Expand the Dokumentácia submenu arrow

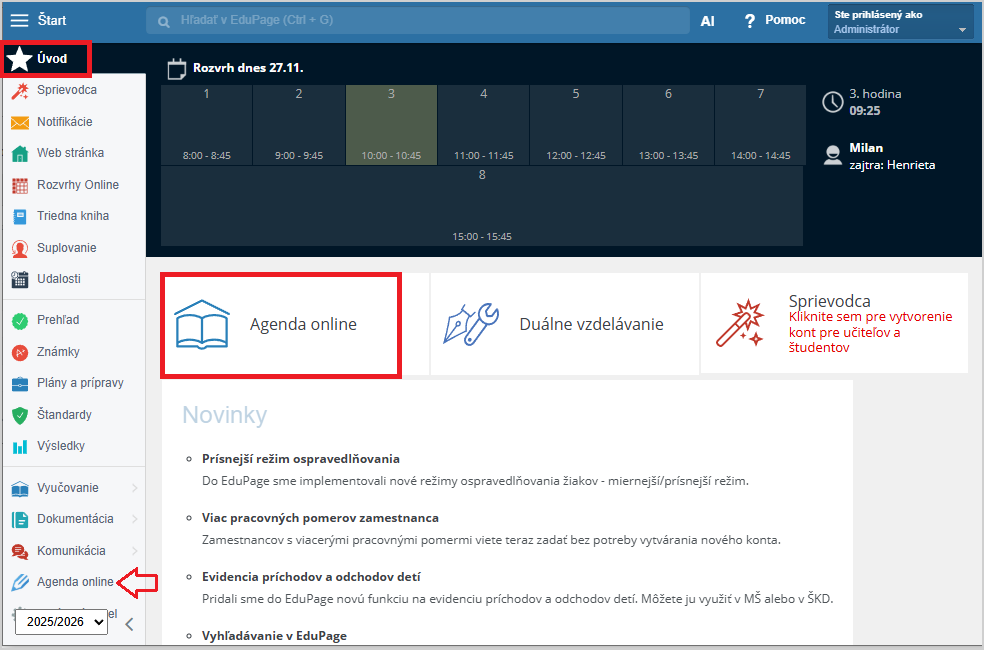pos(134,519)
